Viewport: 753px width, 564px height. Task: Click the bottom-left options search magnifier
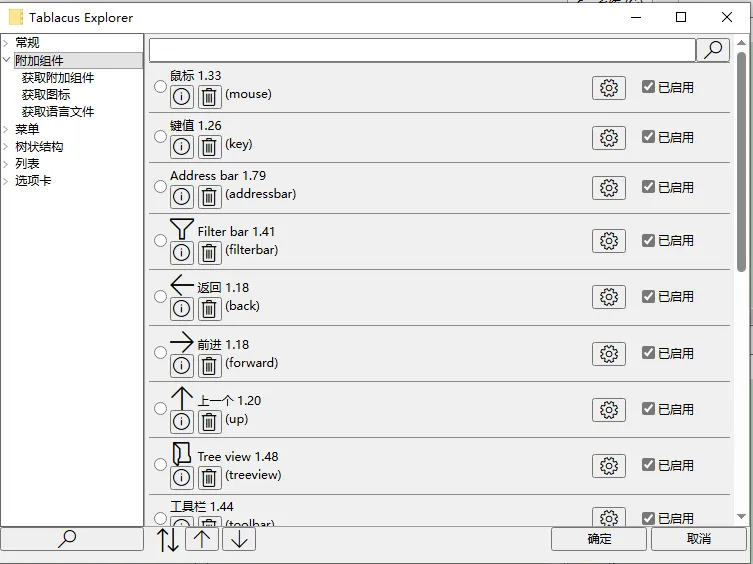tap(72, 539)
